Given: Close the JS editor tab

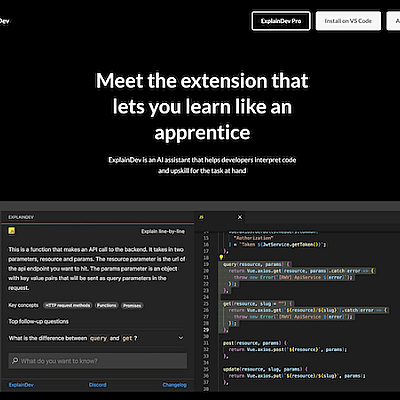Looking at the screenshot, I should point(240,217).
